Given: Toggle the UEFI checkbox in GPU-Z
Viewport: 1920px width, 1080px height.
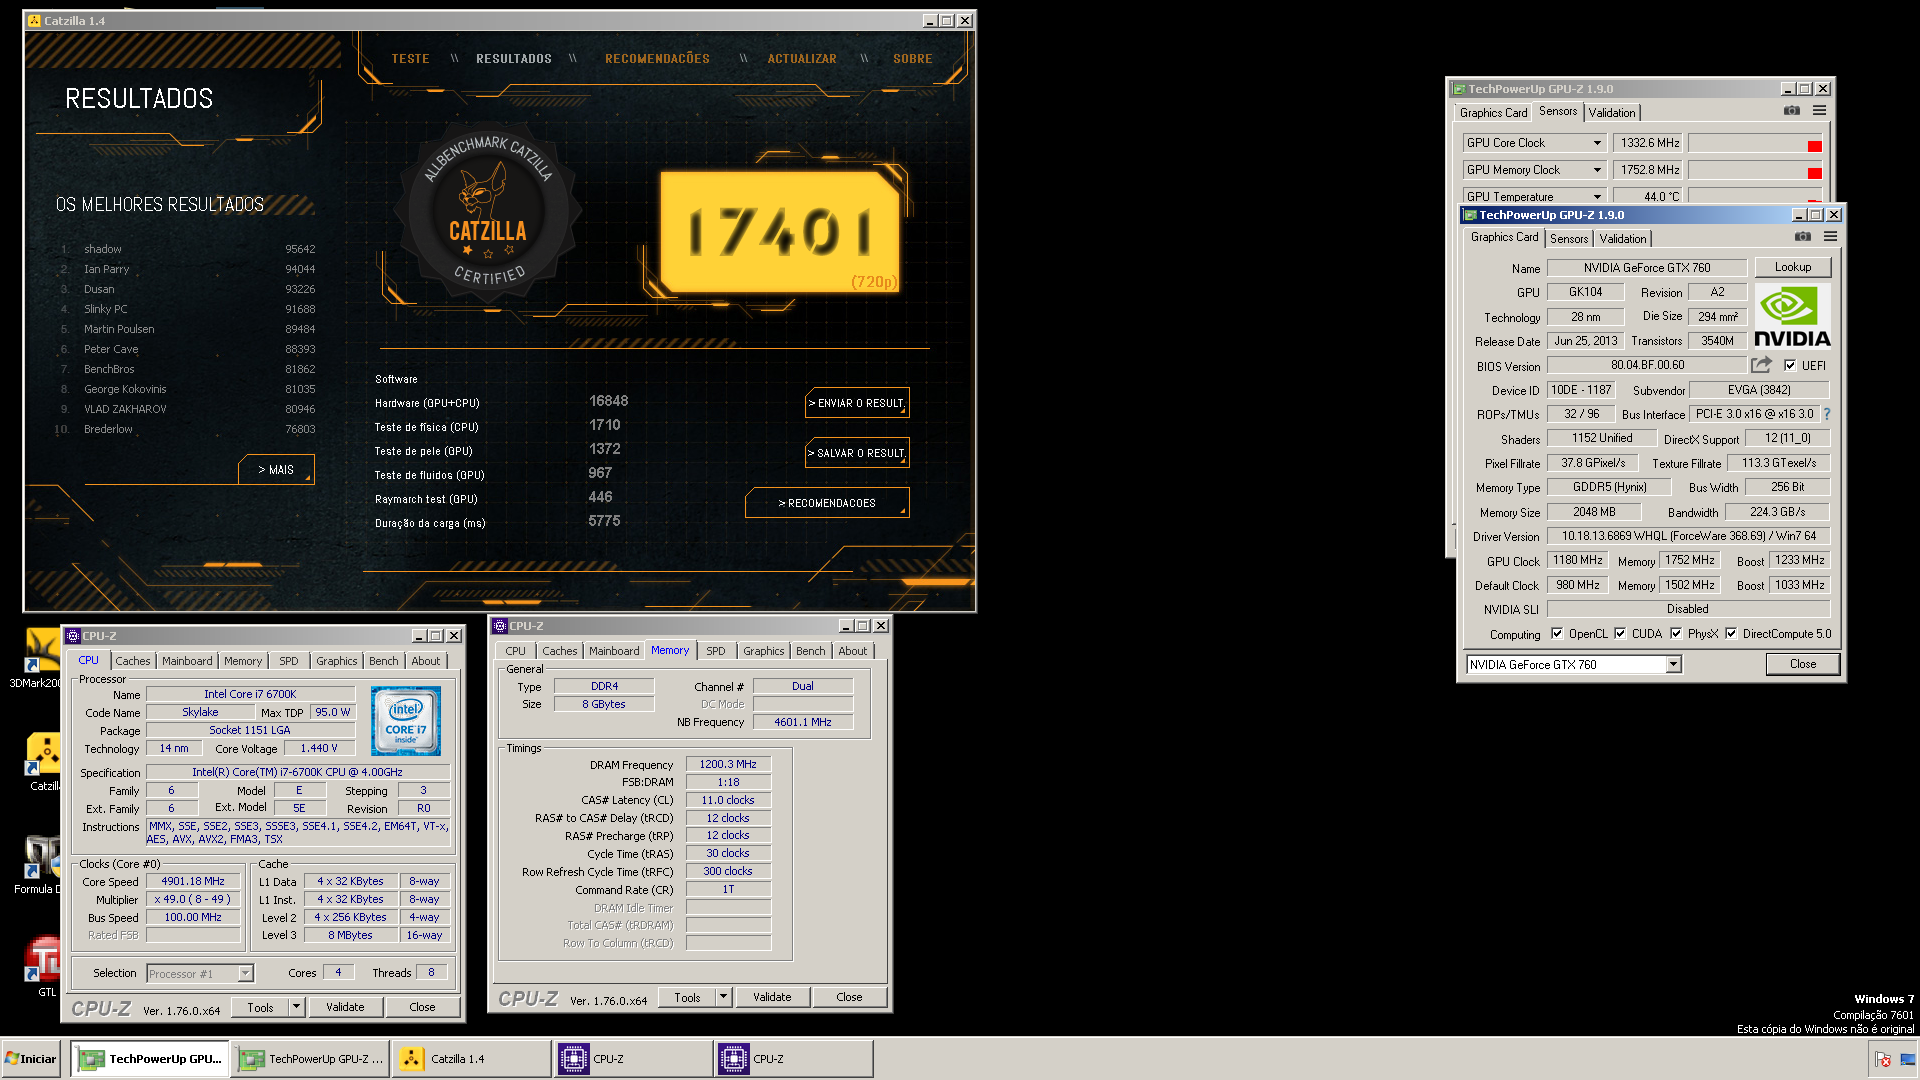Looking at the screenshot, I should (1789, 365).
